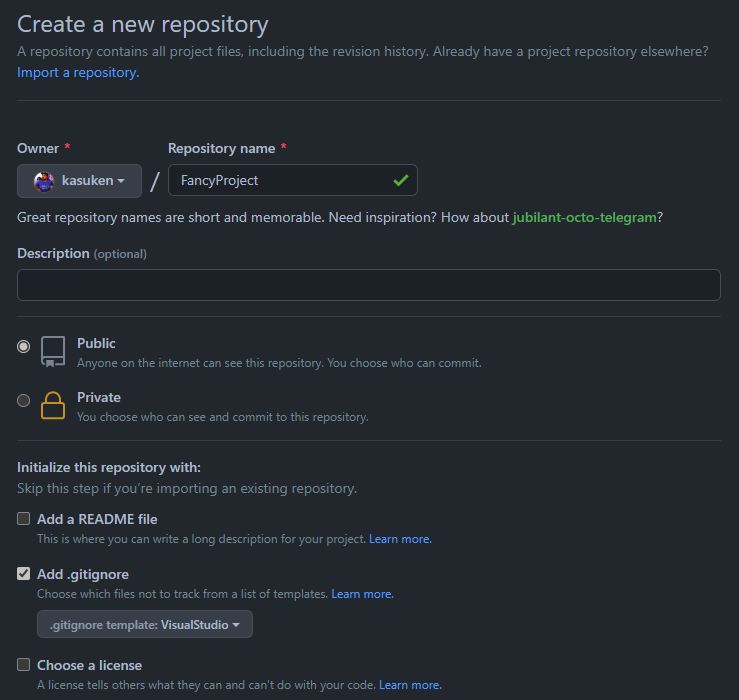Click the Choose a license label
739x700 pixels.
[x=89, y=665]
